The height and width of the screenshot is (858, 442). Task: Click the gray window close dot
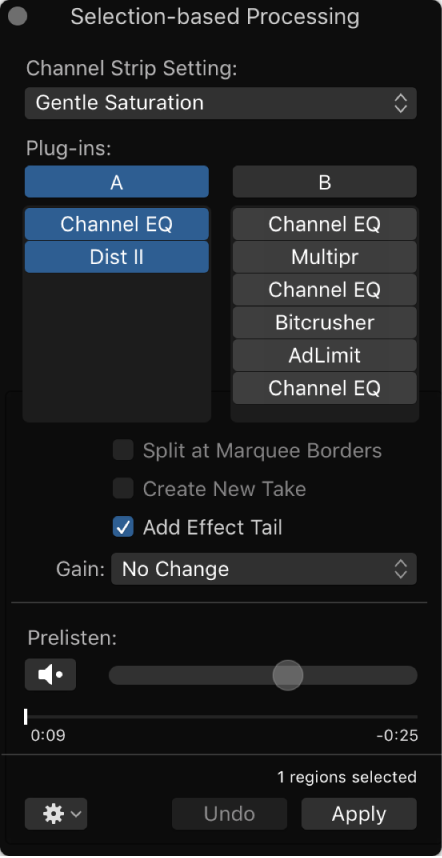pyautogui.click(x=18, y=17)
